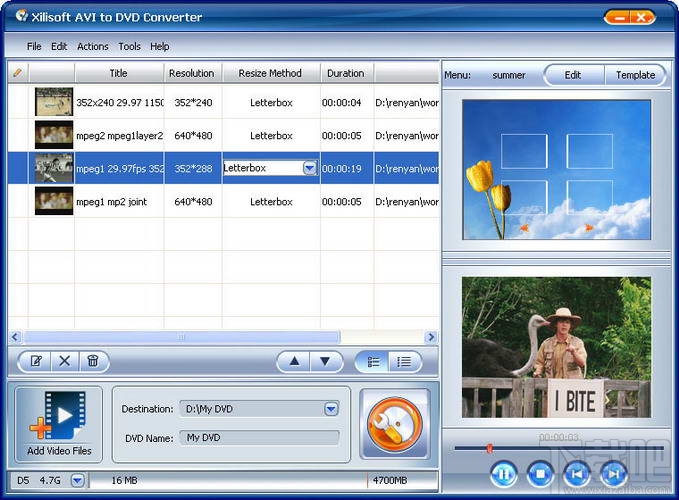The image size is (679, 500).
Task: Click the resolution cell '352*240'
Action: pyautogui.click(x=193, y=103)
